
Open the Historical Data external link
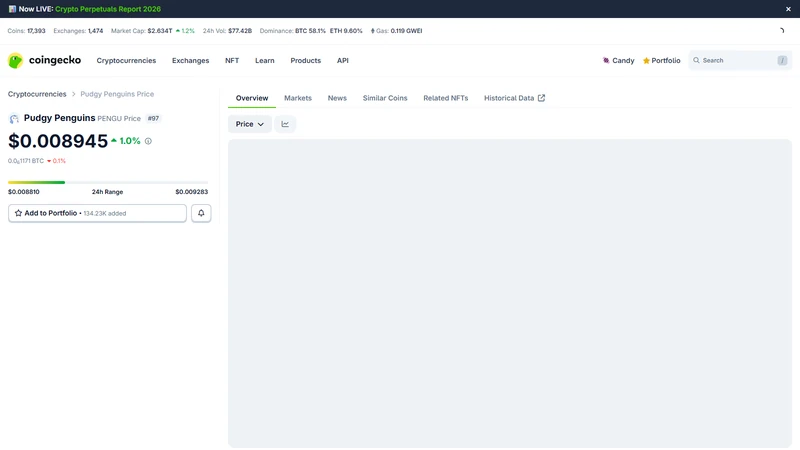514,98
